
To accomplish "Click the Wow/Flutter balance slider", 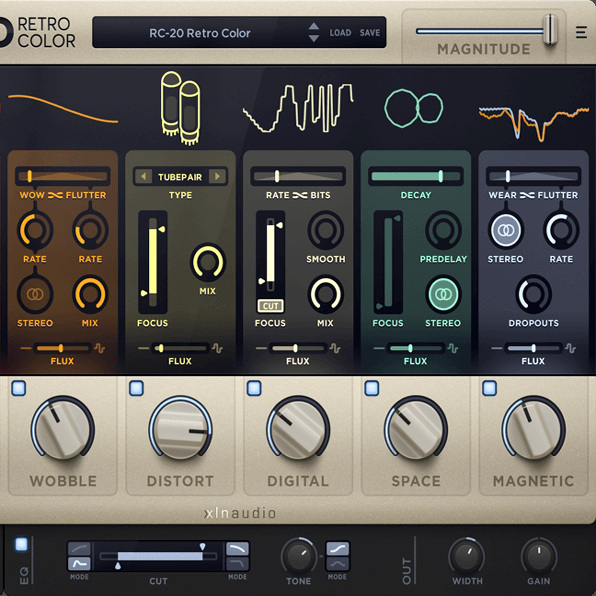I will pyautogui.click(x=63, y=176).
